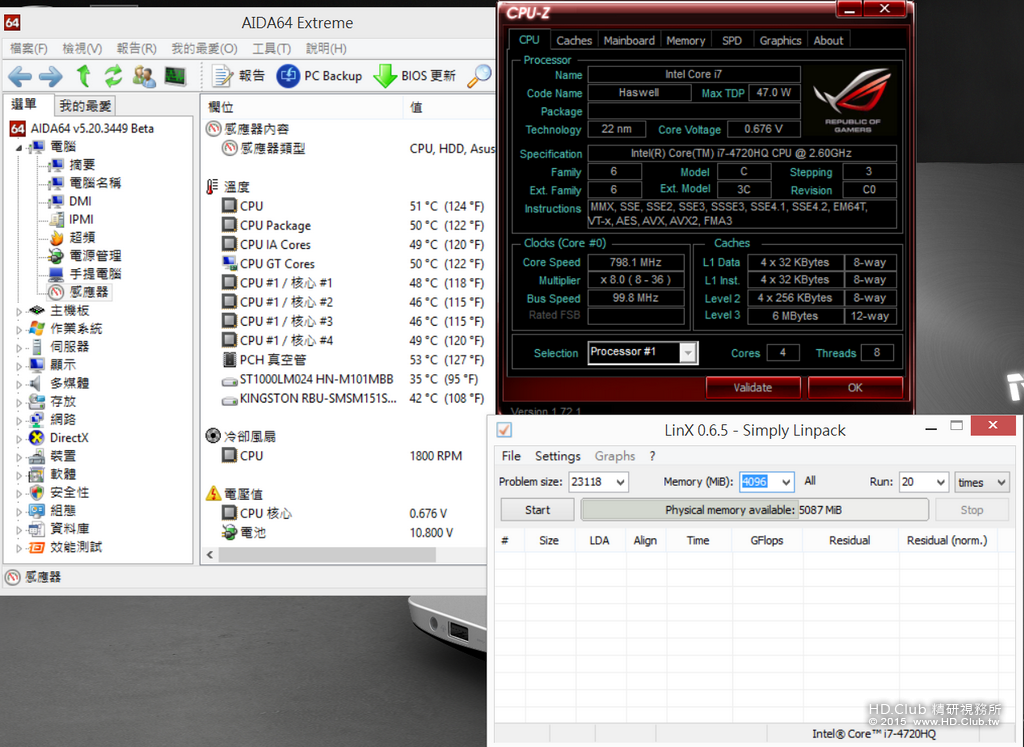Open the Graphs menu in LinX
The height and width of the screenshot is (747, 1024).
[x=615, y=456]
